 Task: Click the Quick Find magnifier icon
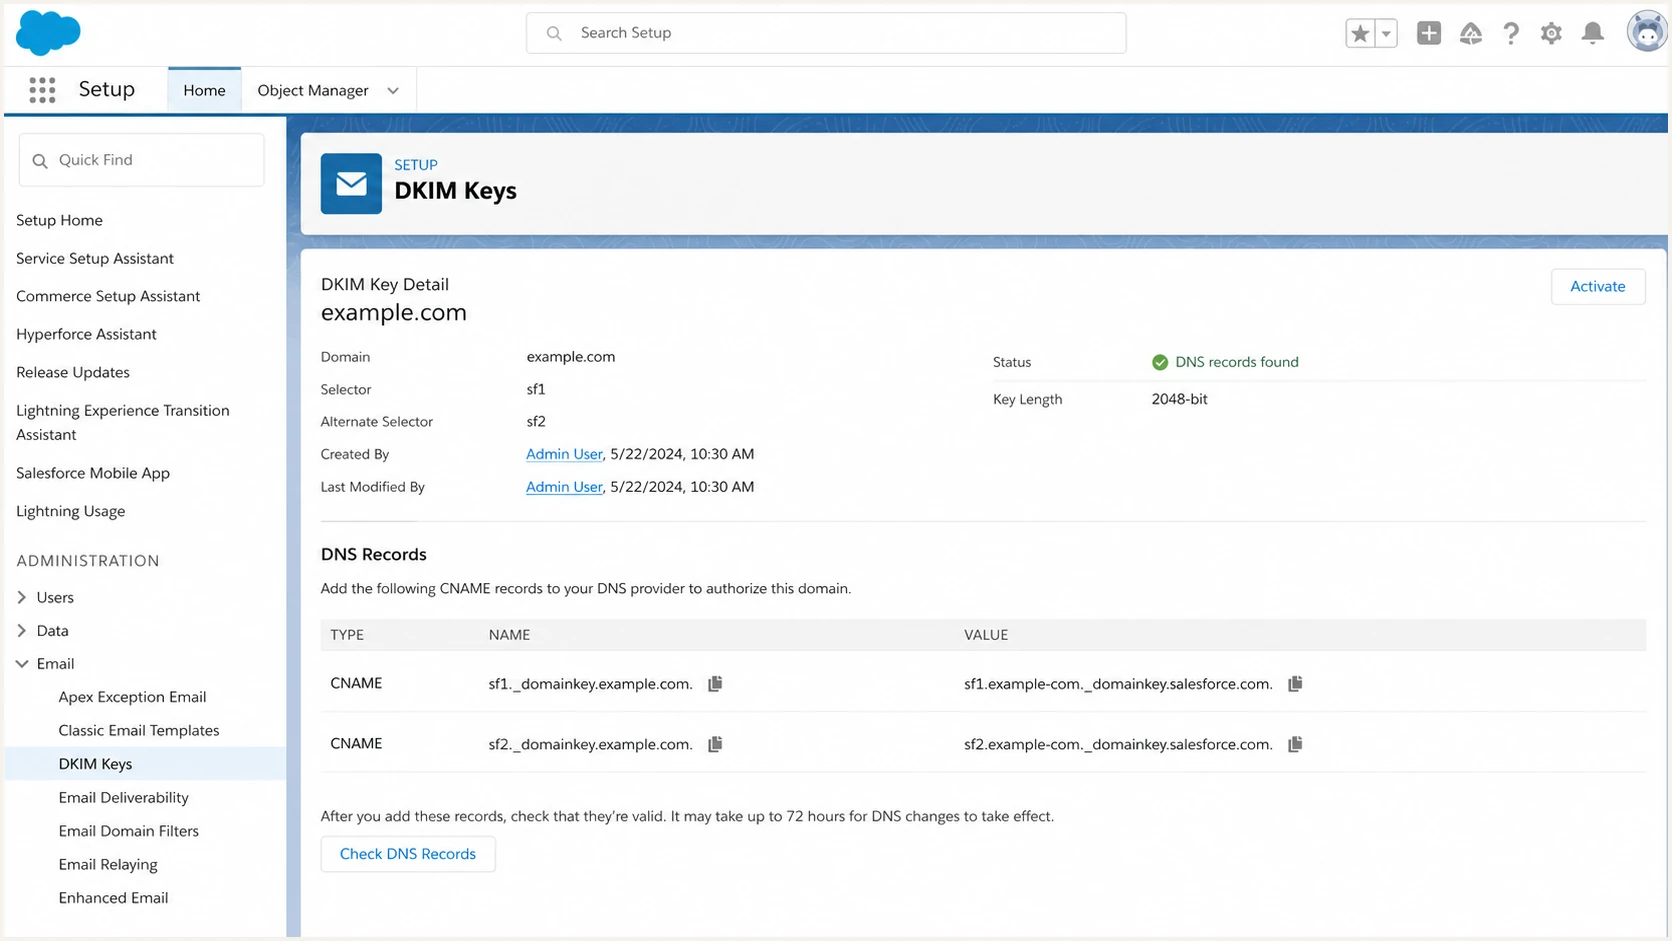[40, 160]
